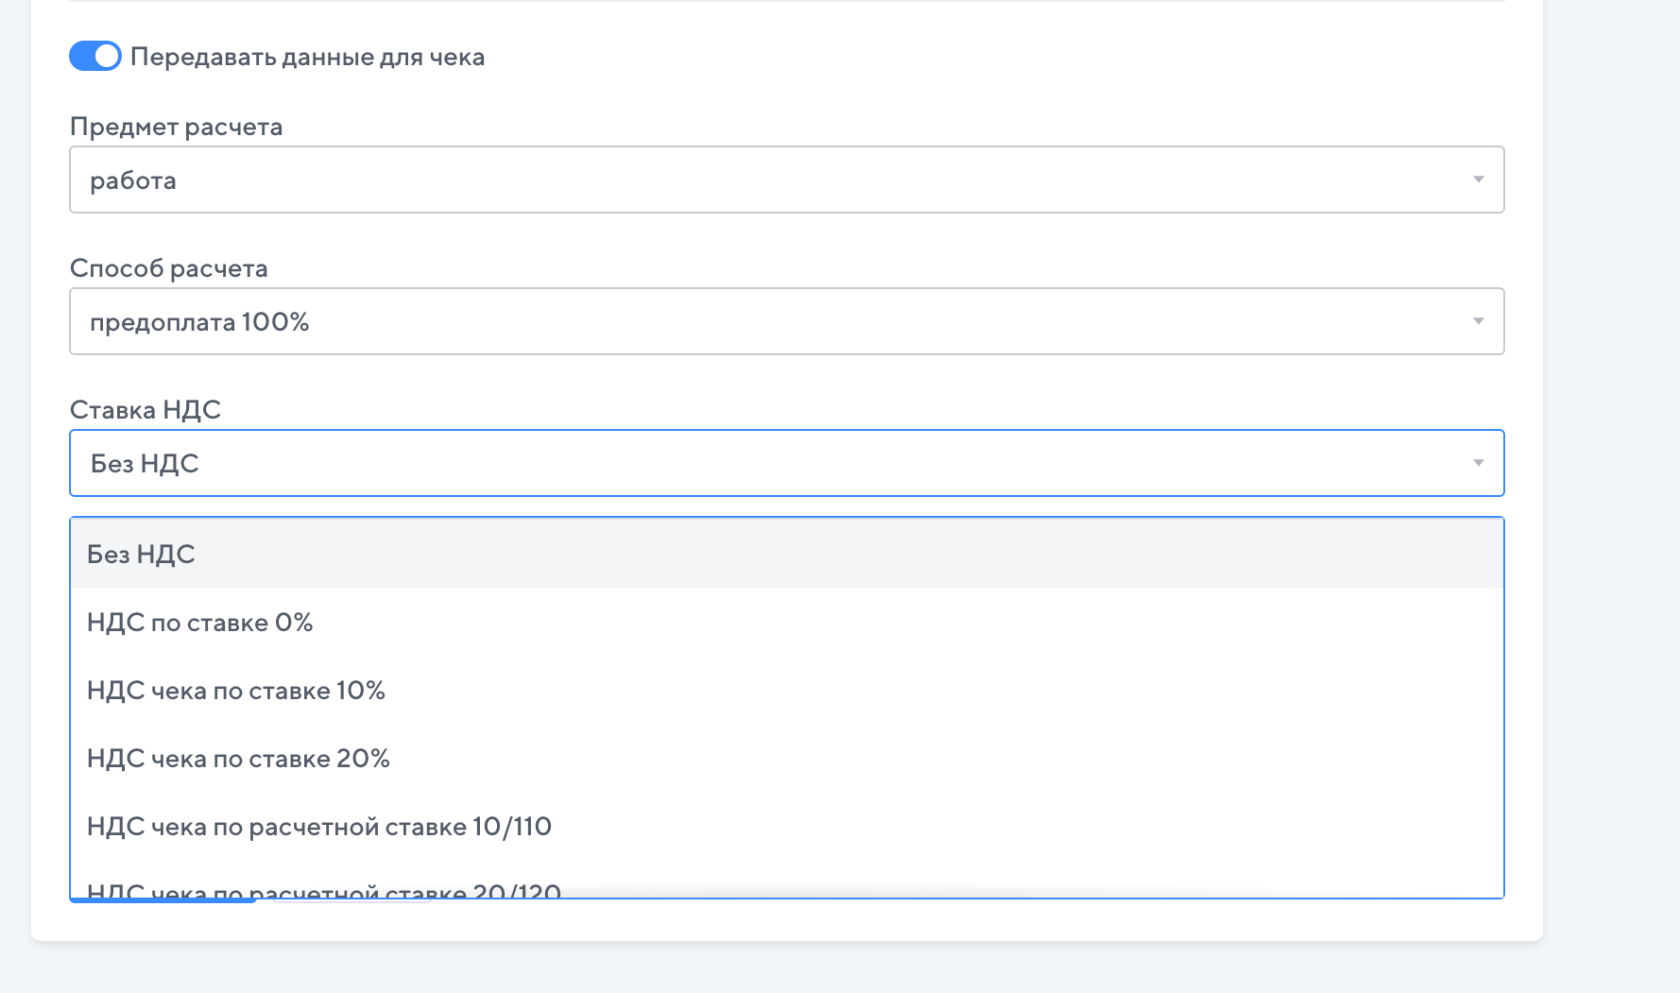Choose 'НДС по ставке 0%' from the list
The image size is (1680, 993).
click(200, 622)
